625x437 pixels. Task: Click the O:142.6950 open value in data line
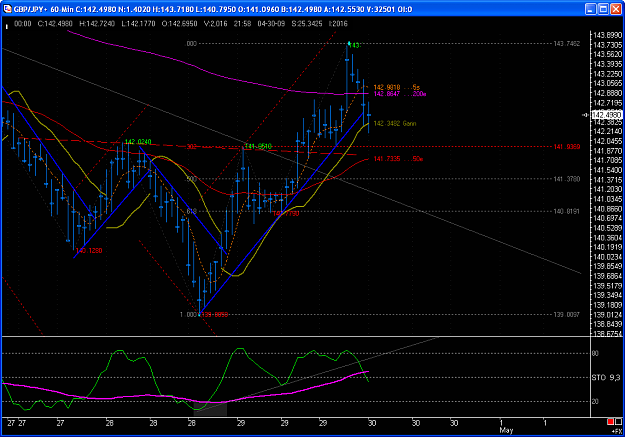pos(179,24)
